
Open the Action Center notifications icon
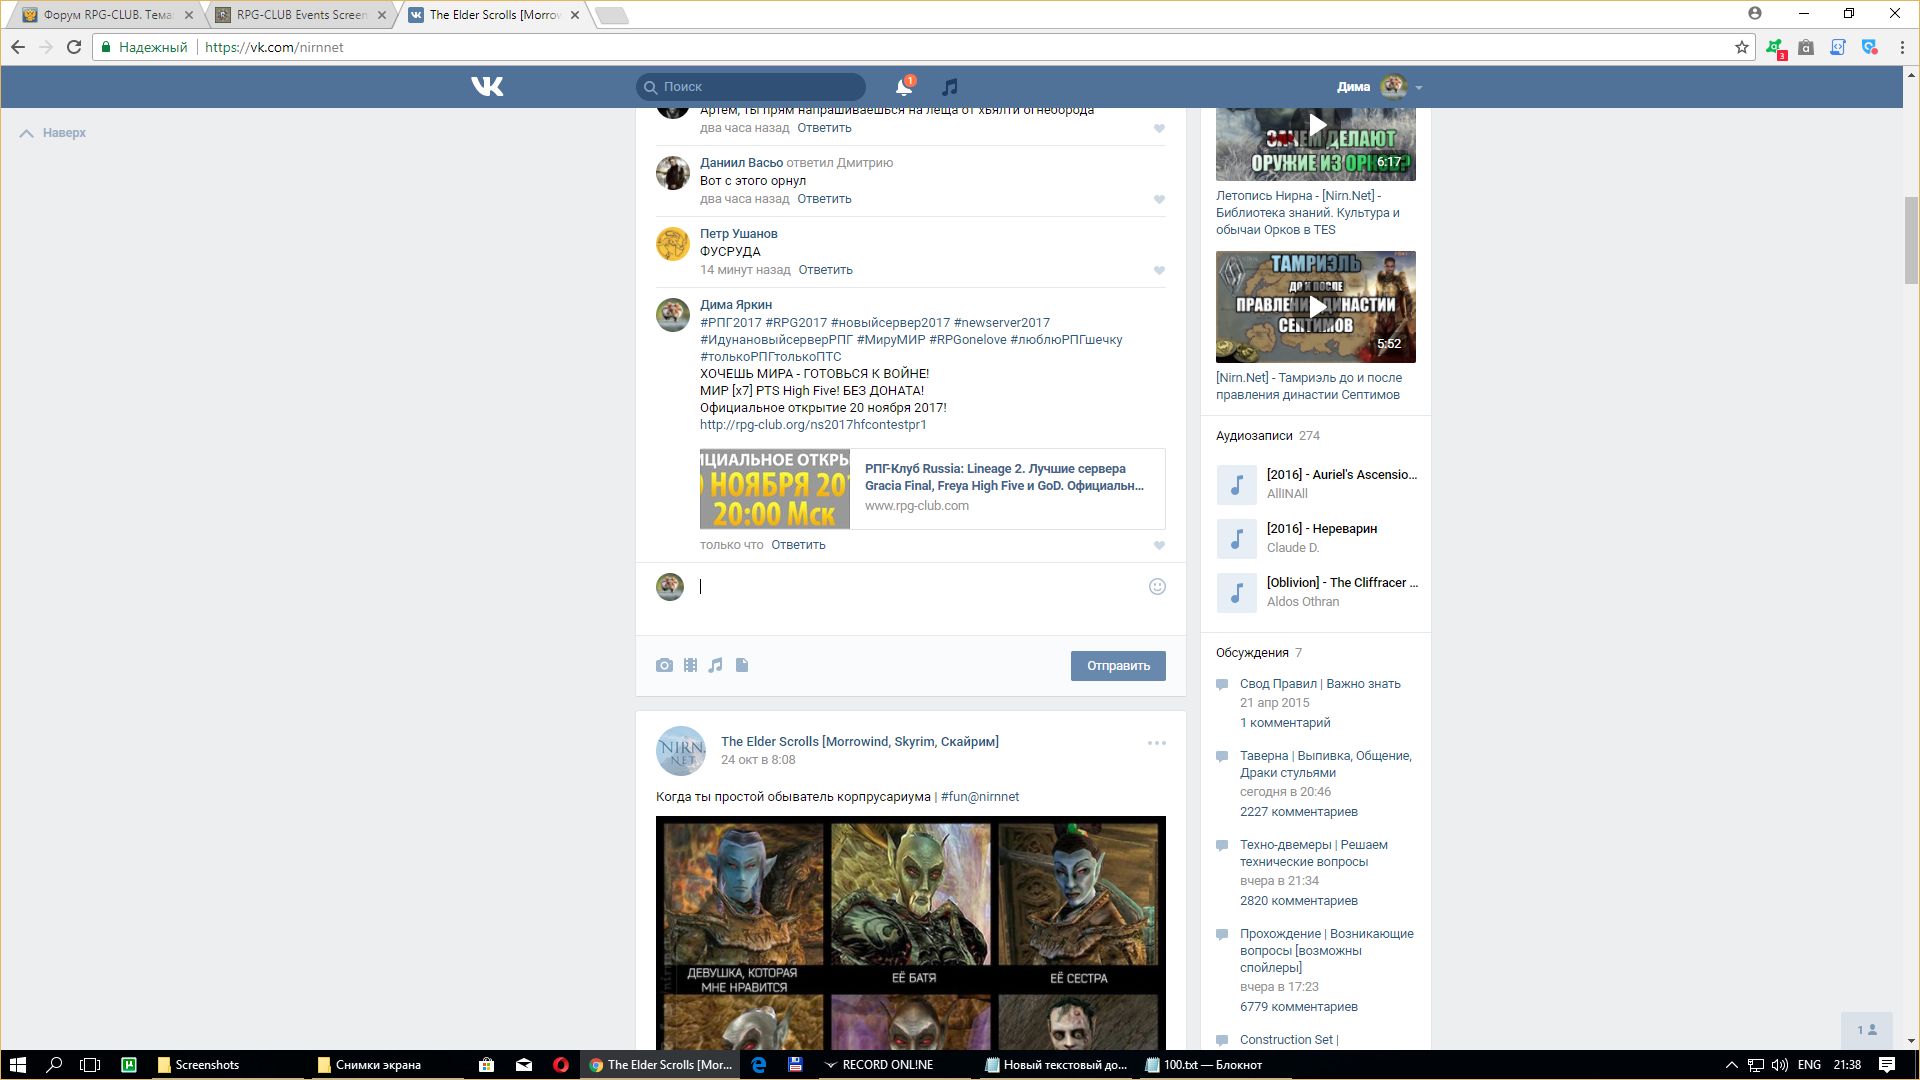[1887, 1065]
